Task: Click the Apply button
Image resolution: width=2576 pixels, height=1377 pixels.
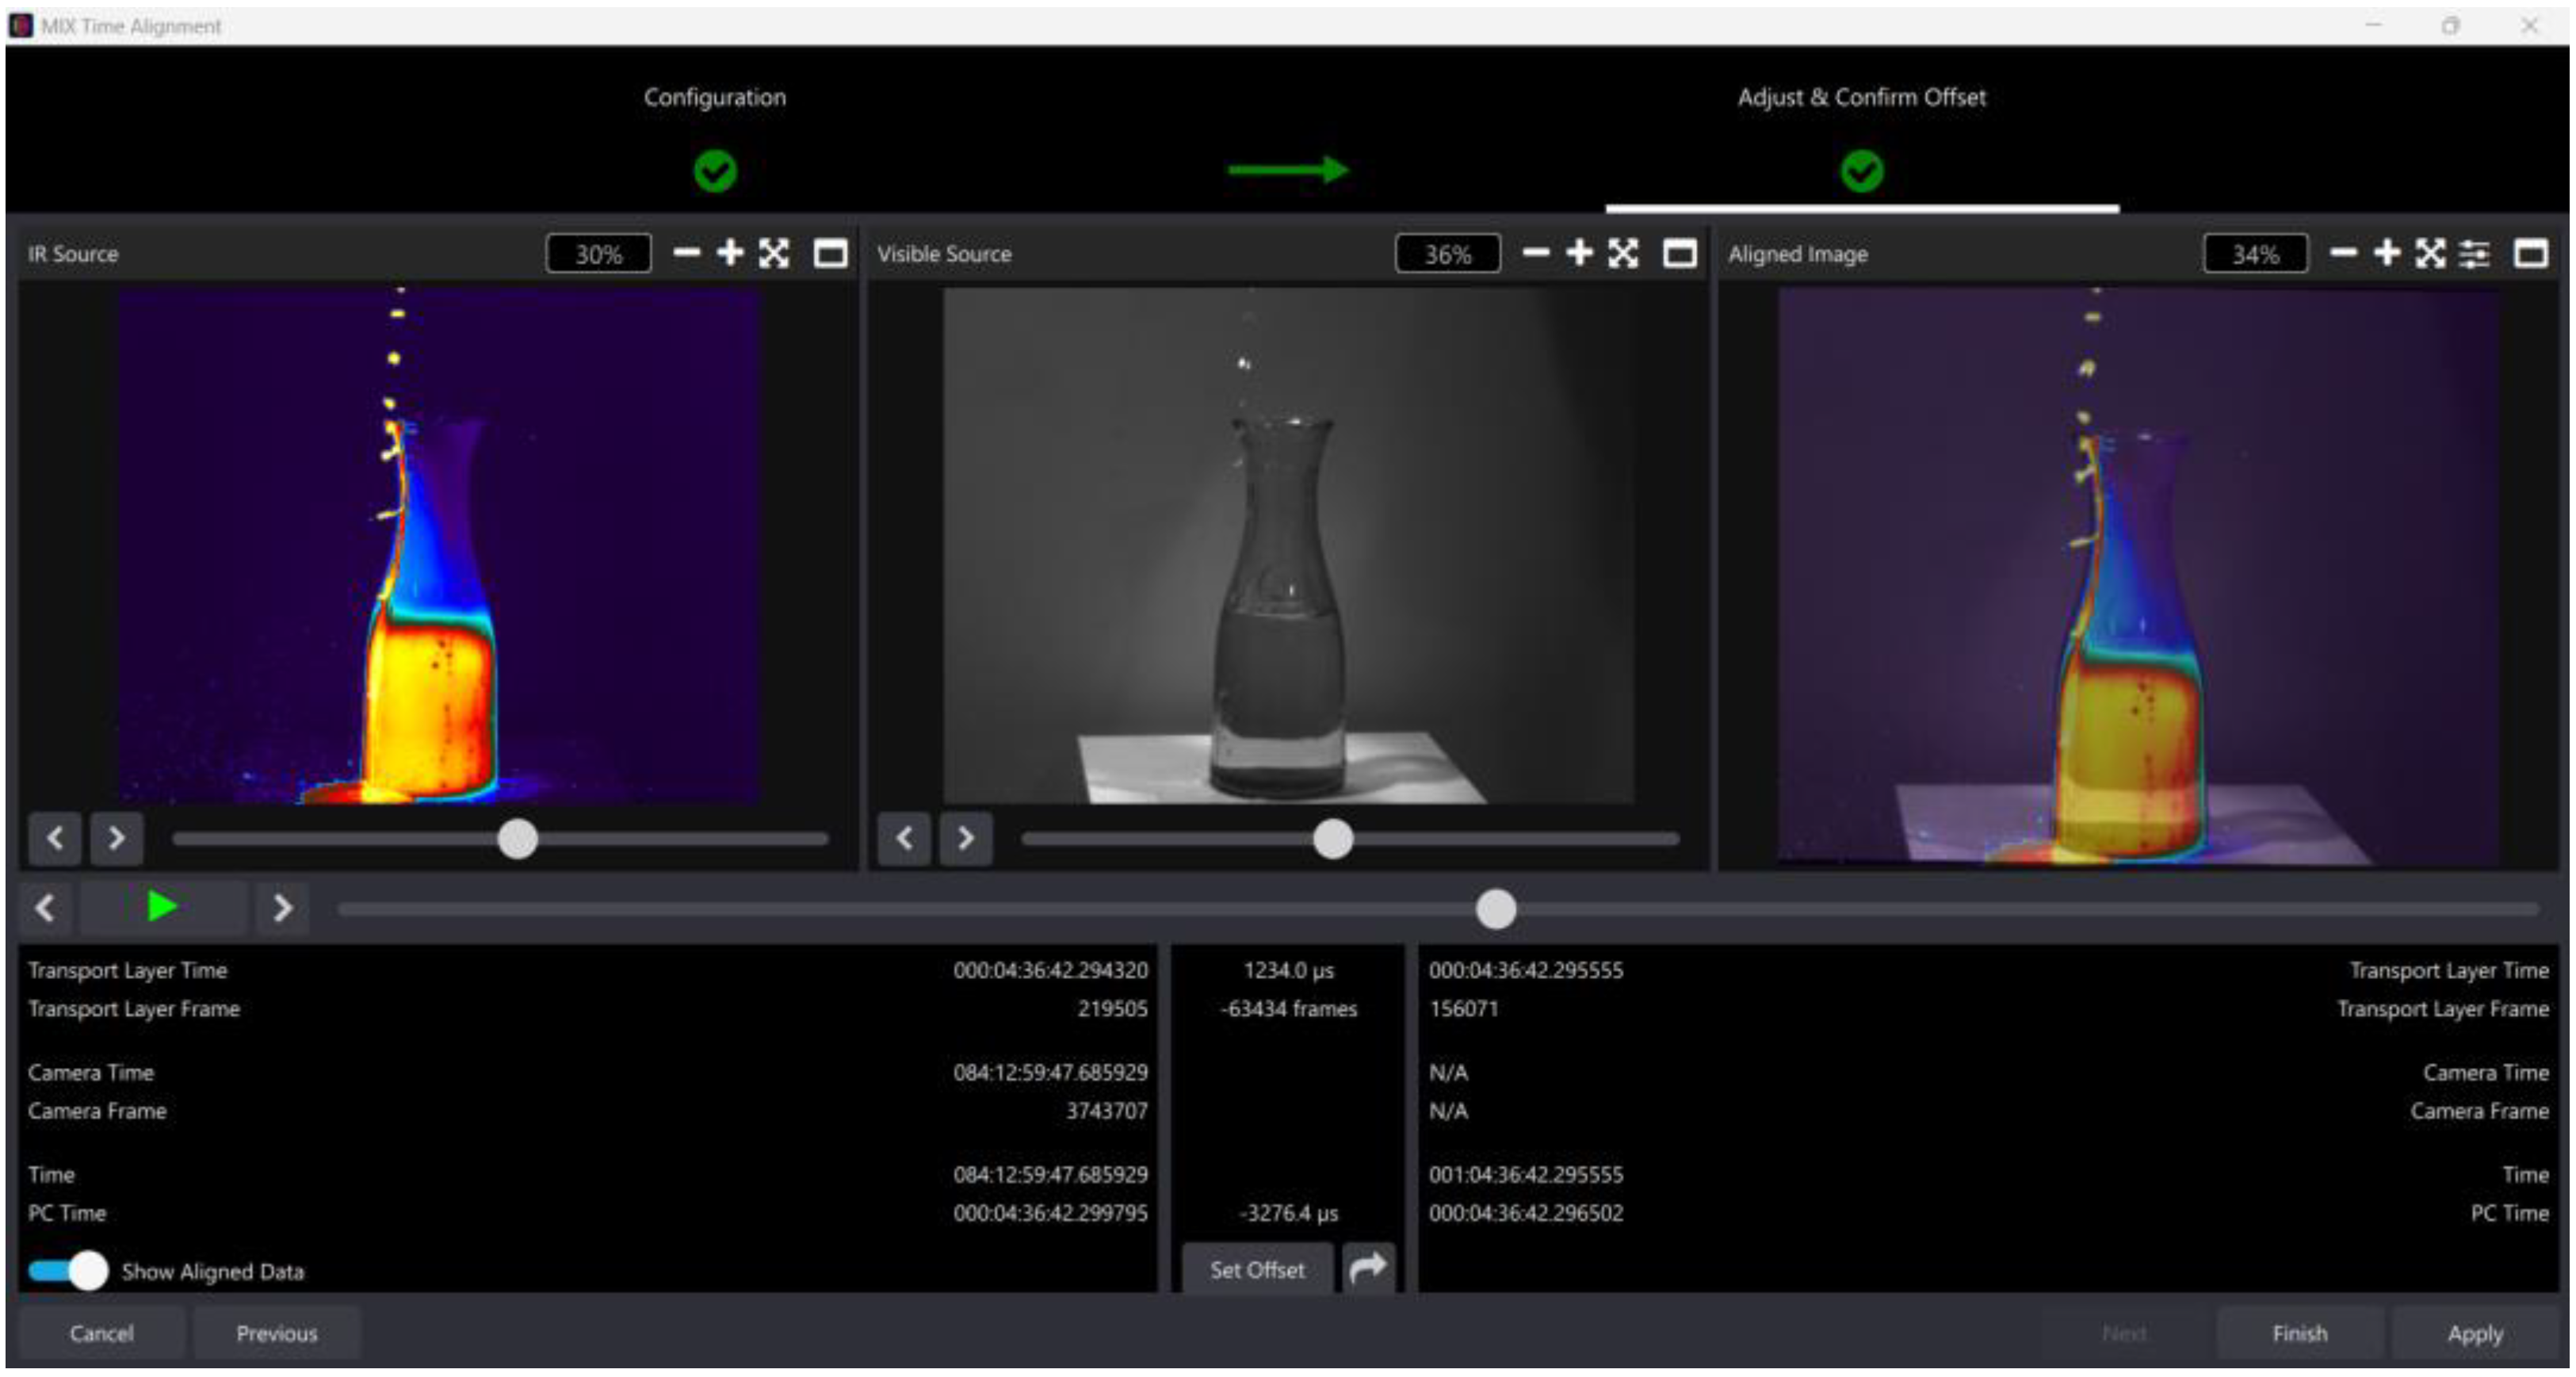Action: coord(2474,1333)
